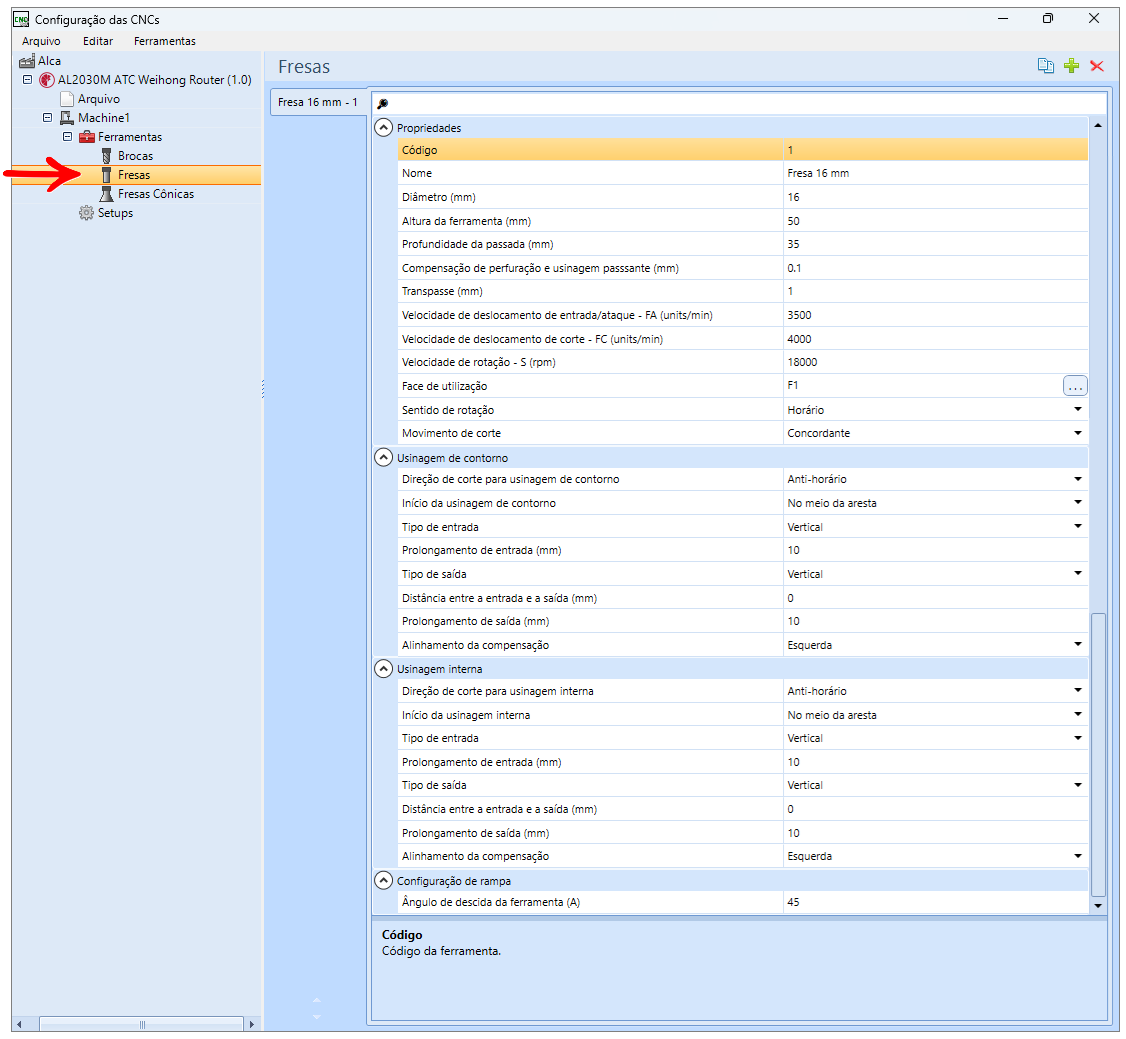The width and height of the screenshot is (1126, 1039).
Task: Open the Arquivo menu
Action: (41, 41)
